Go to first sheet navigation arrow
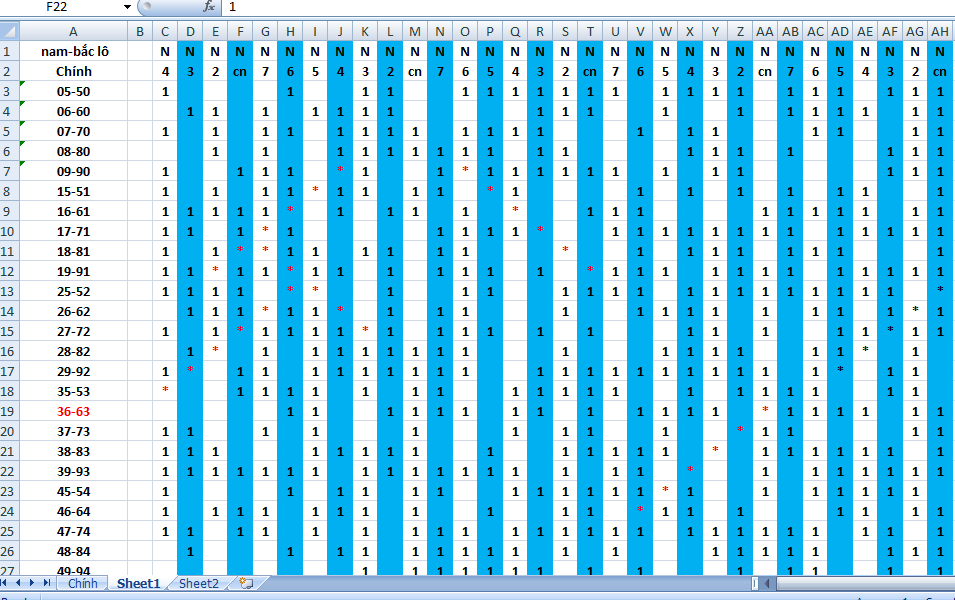955x600 pixels. pyautogui.click(x=6, y=583)
